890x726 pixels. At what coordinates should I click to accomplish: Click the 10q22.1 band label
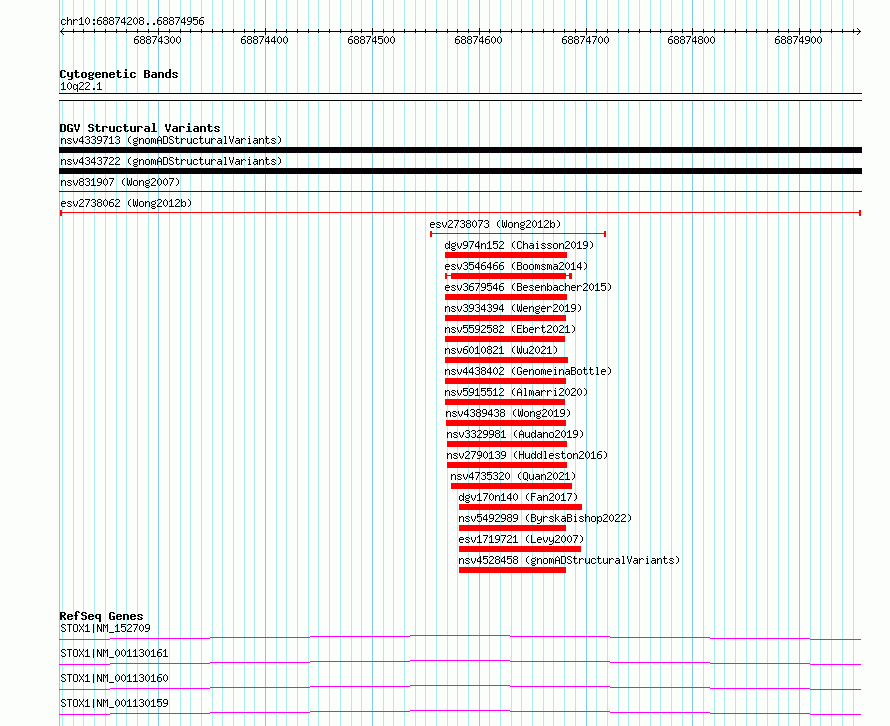81,86
